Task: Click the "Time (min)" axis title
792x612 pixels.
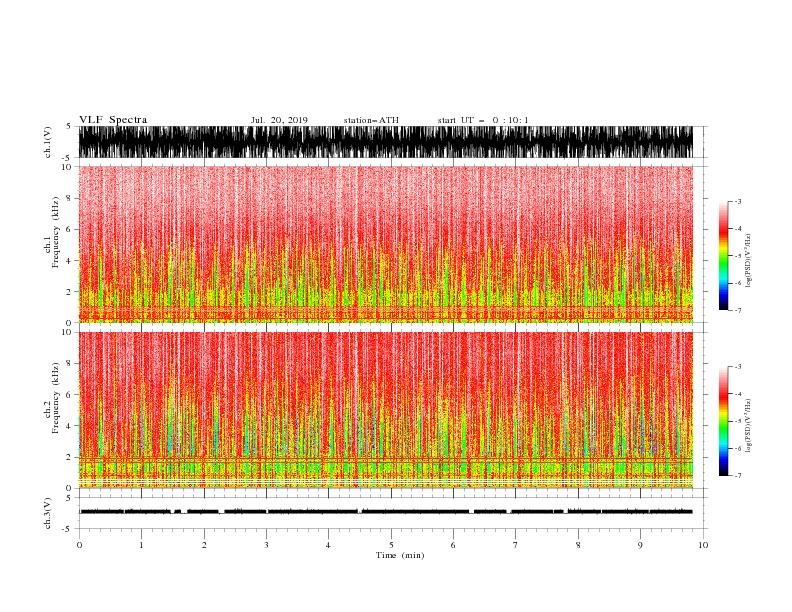Action: pos(400,555)
